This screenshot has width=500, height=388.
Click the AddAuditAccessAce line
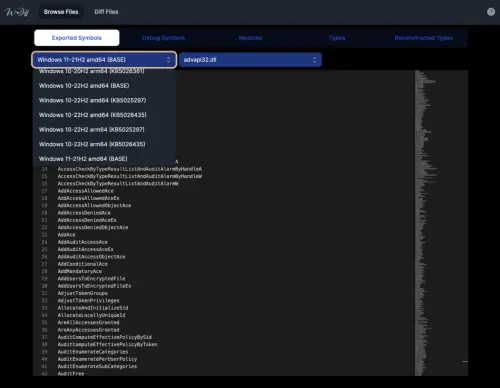[x=83, y=242]
